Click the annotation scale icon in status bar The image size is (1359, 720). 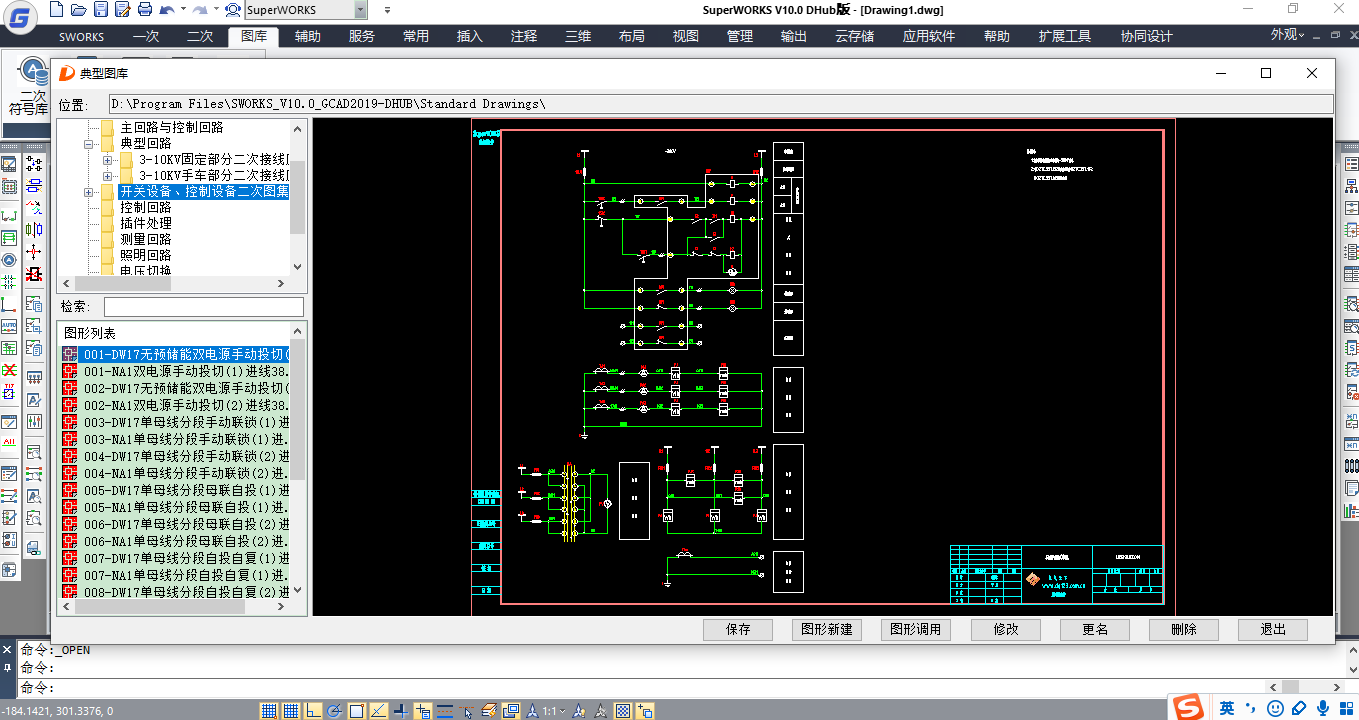[533, 711]
